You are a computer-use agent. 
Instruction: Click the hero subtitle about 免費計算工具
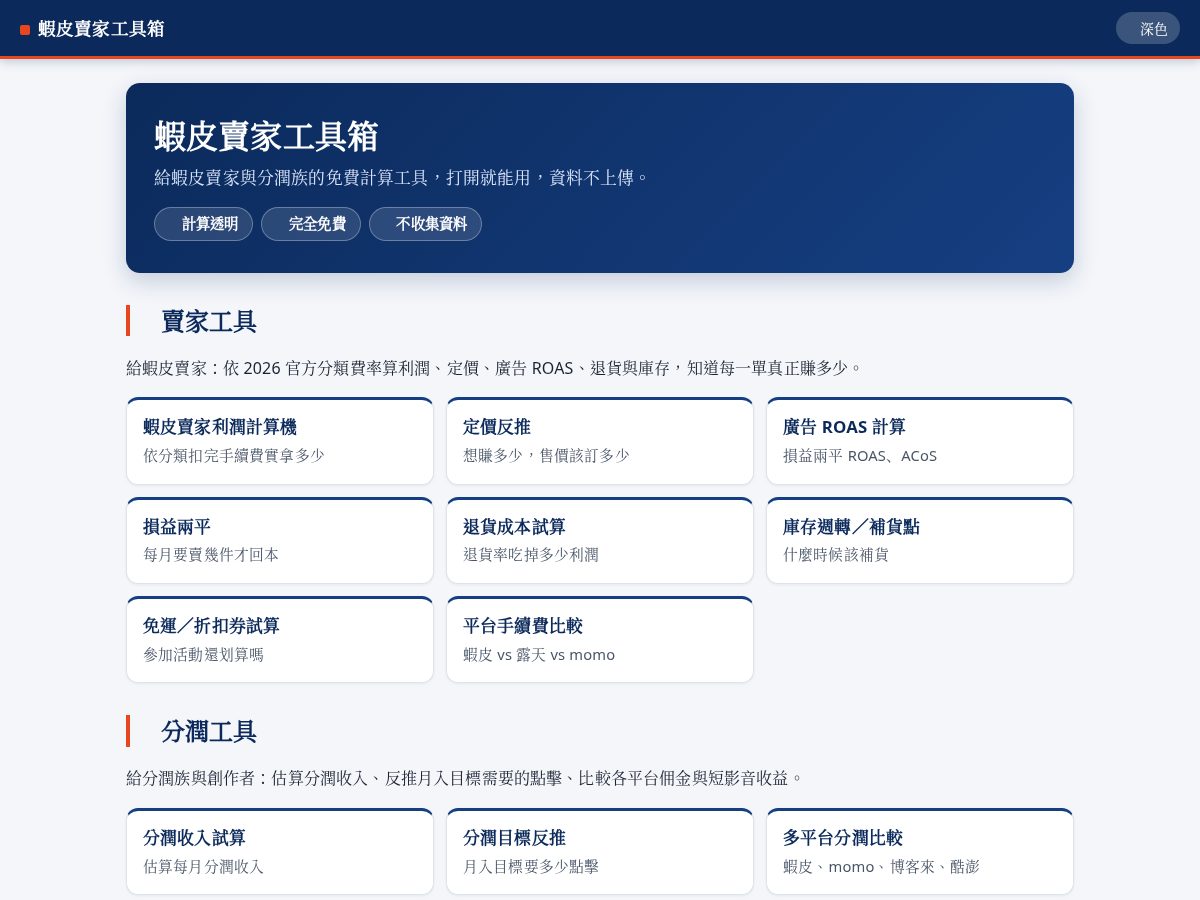[x=402, y=177]
